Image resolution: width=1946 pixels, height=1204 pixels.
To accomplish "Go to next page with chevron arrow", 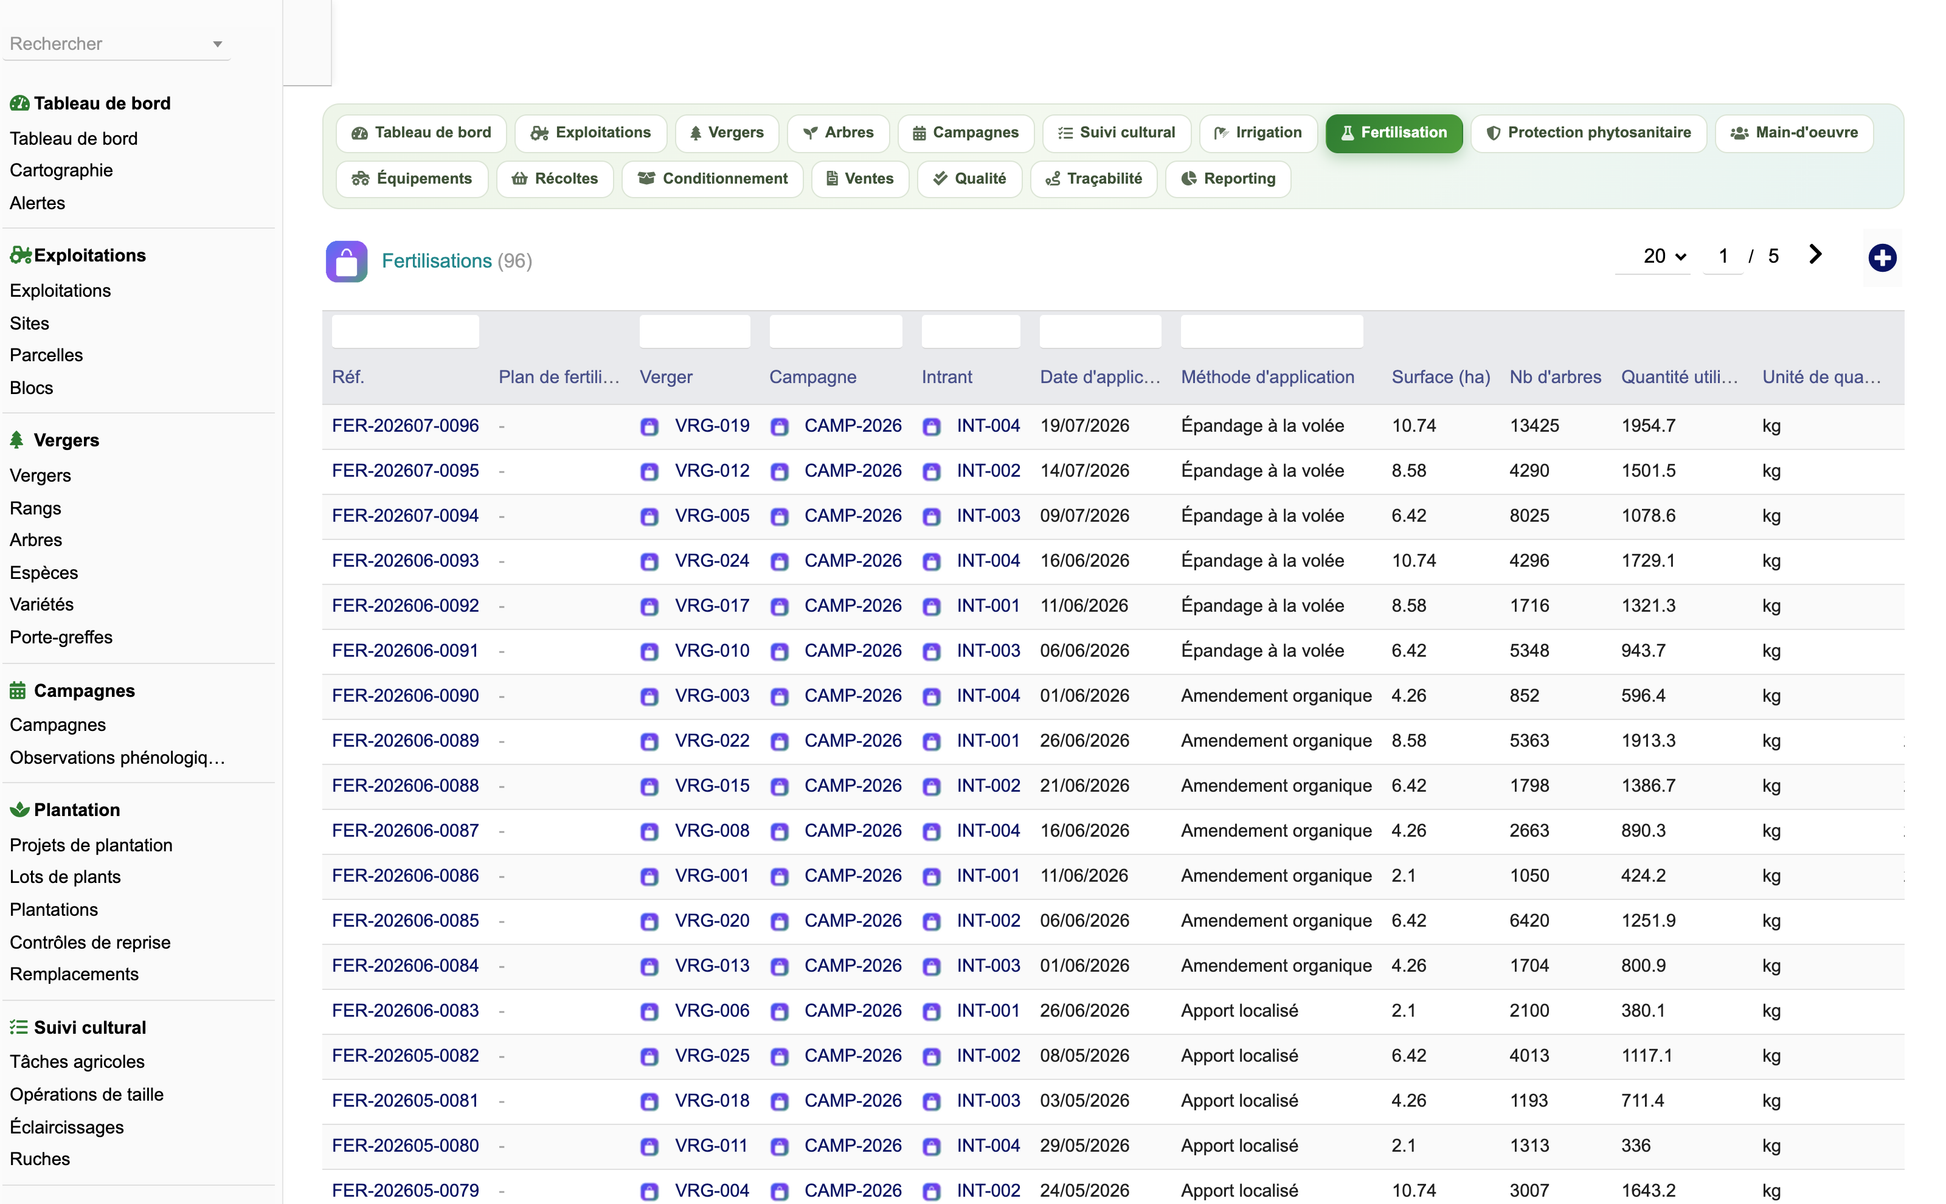I will point(1815,255).
